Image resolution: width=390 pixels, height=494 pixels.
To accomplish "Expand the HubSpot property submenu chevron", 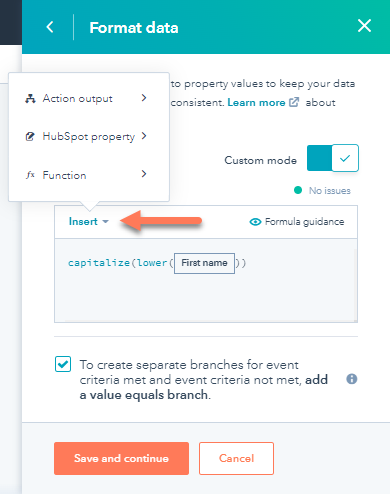I will (144, 136).
